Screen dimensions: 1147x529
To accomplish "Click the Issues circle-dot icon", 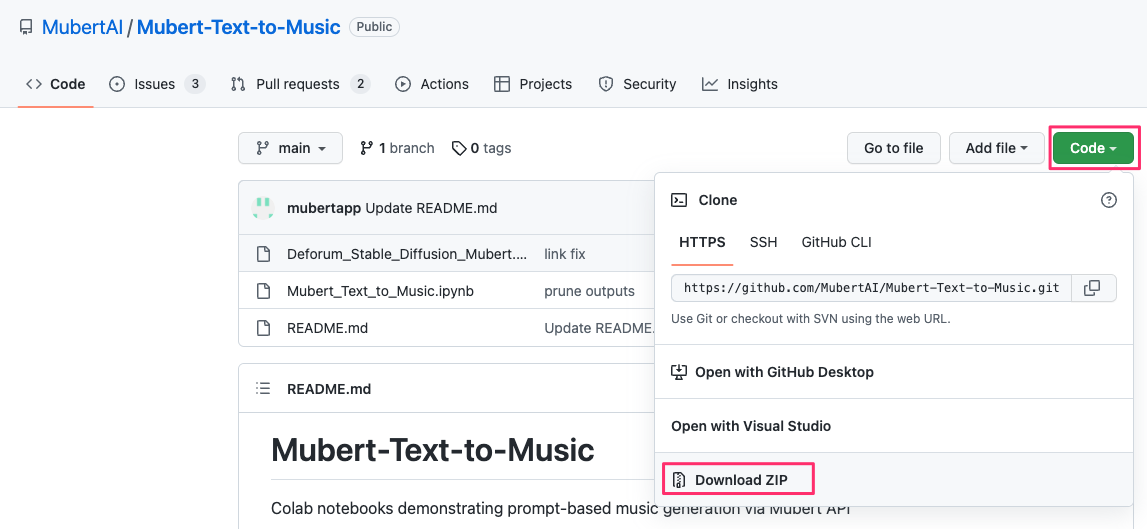I will coord(117,84).
